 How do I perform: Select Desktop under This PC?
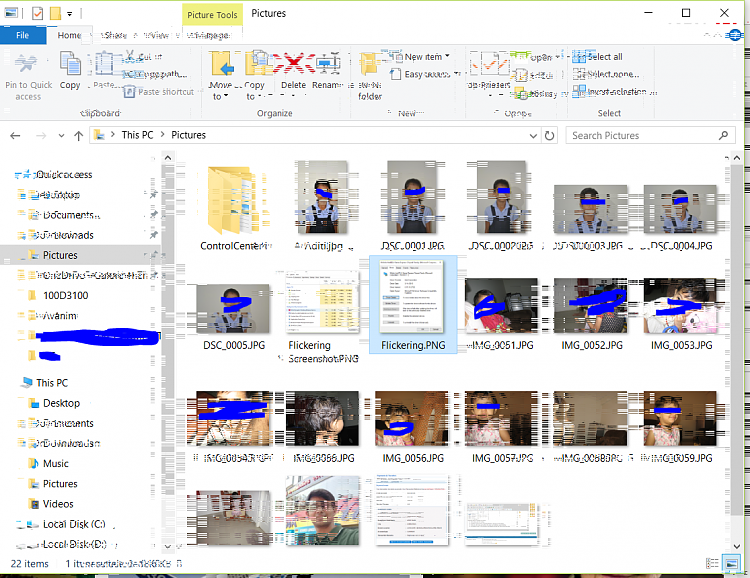coord(61,403)
